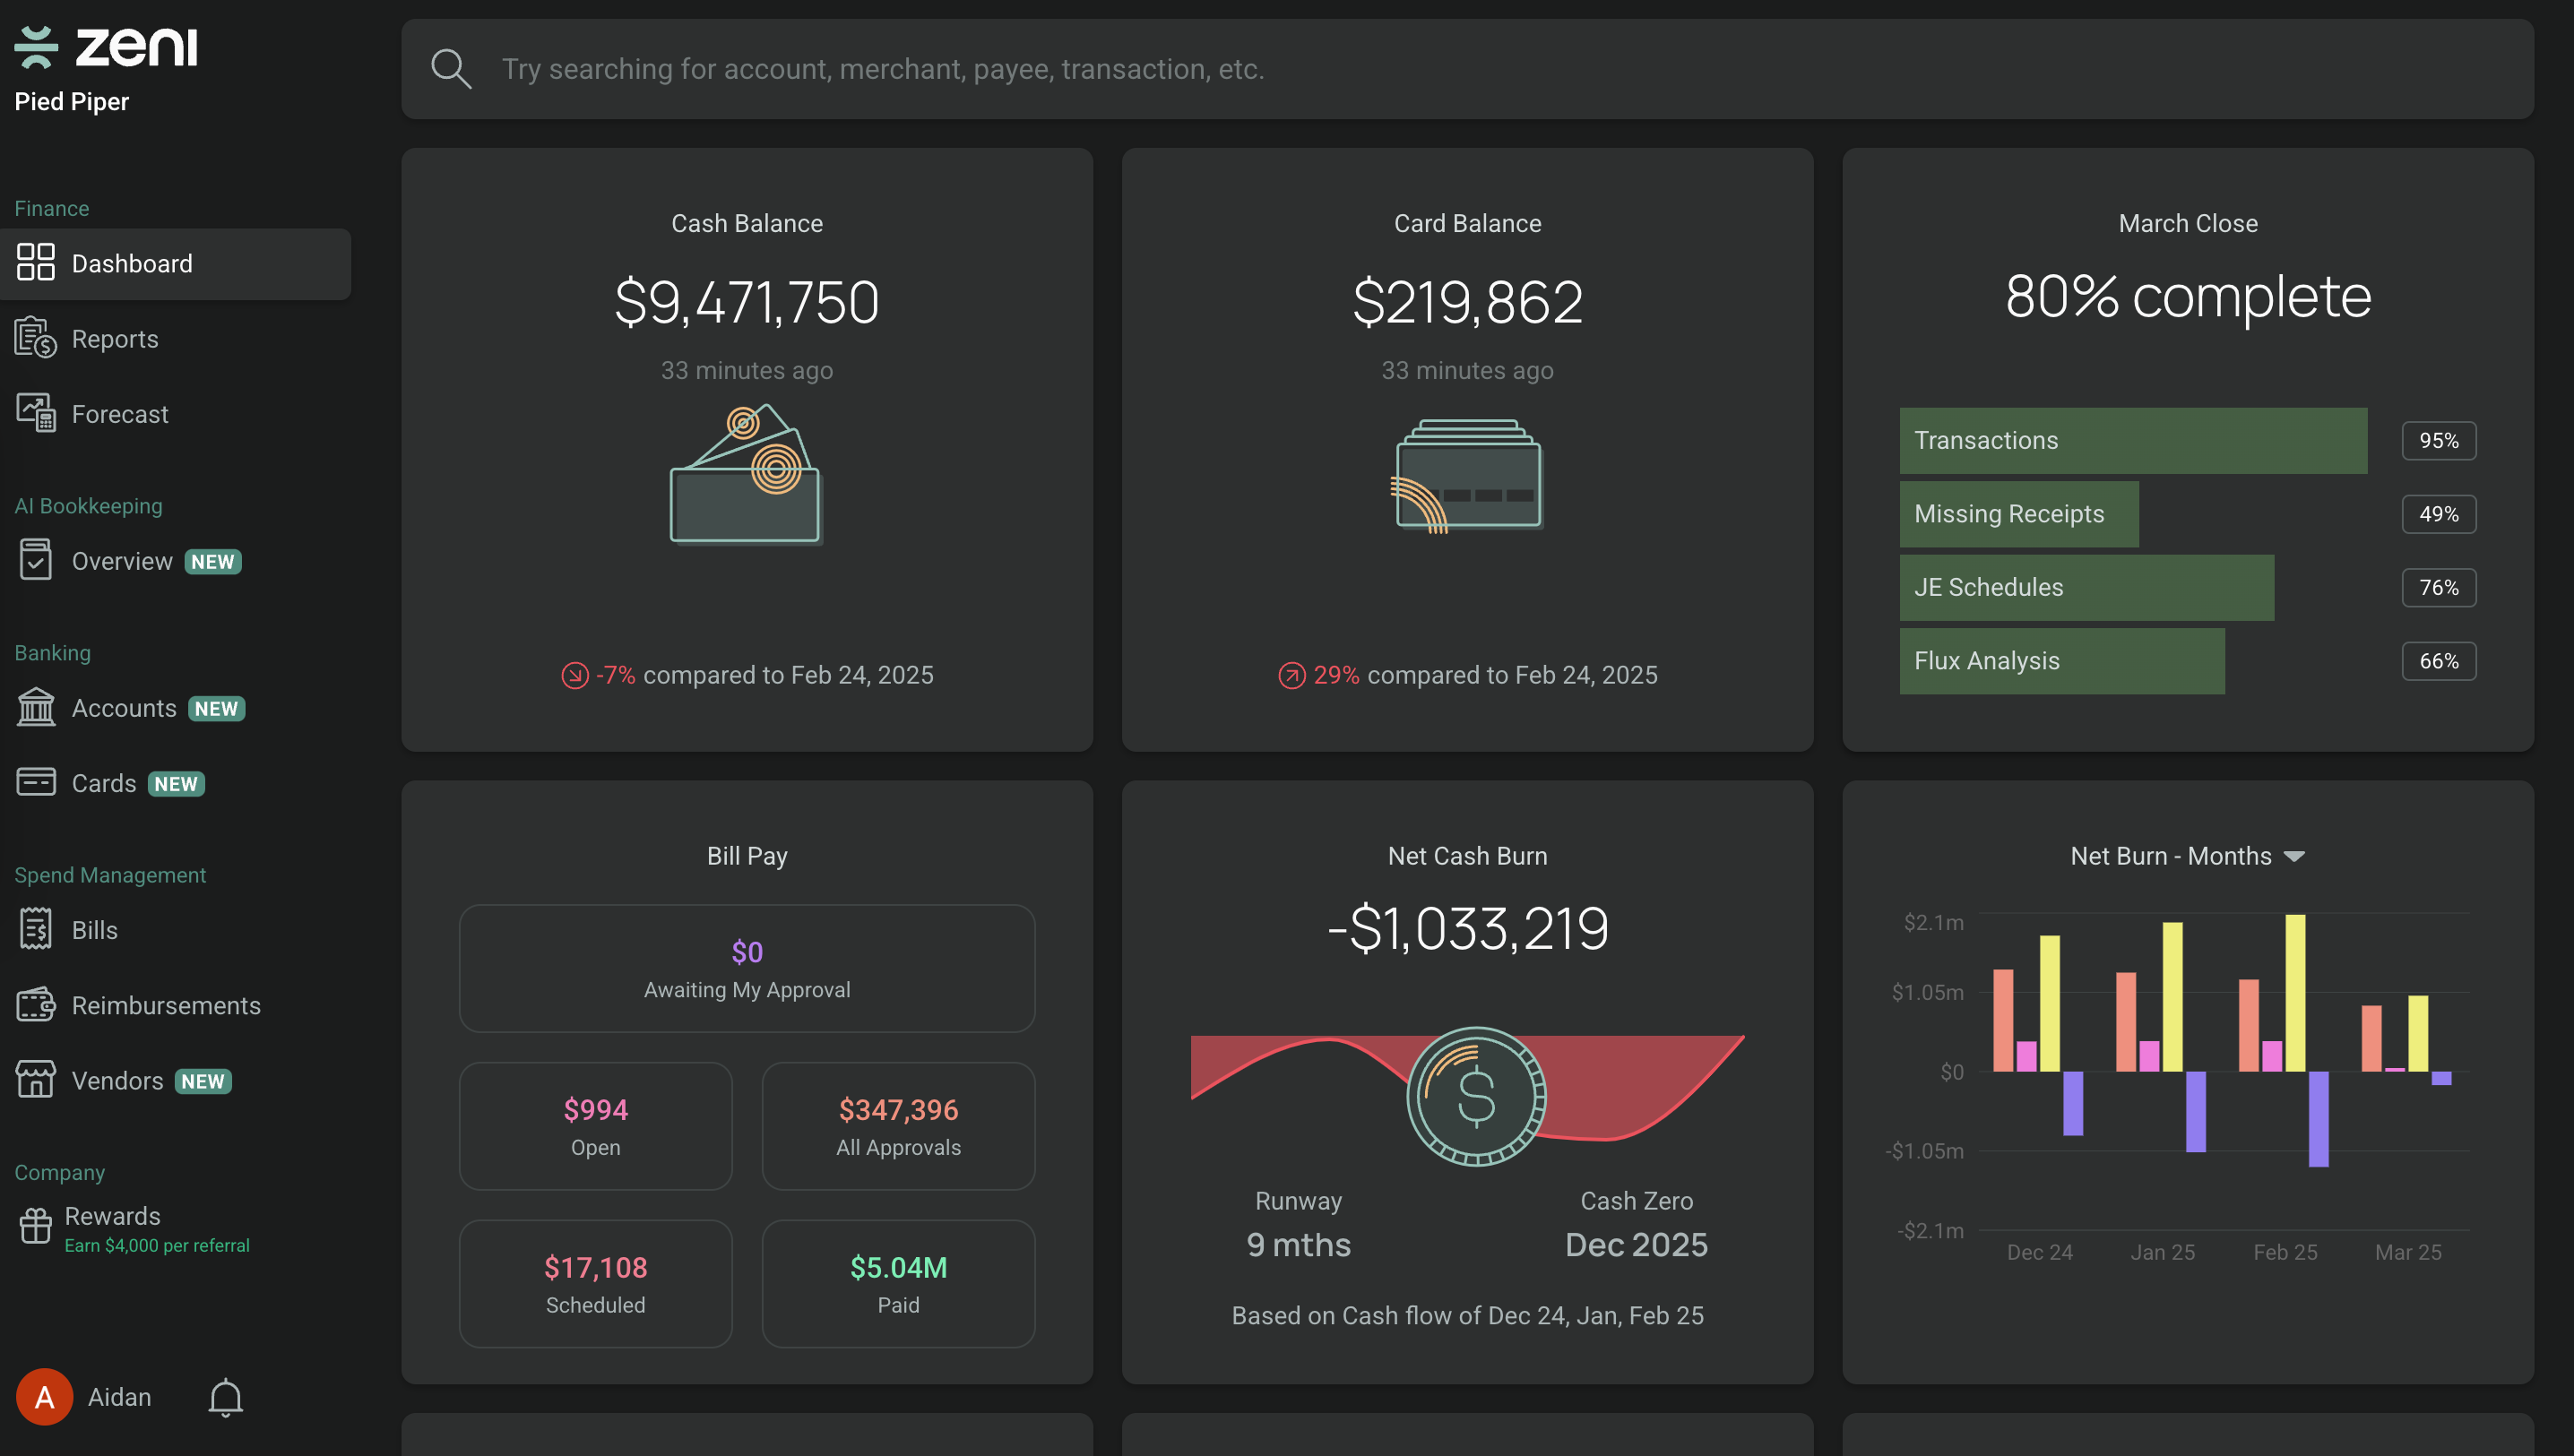This screenshot has height=1456, width=2574.
Task: Open Reports via its sidebar icon
Action: 36,338
